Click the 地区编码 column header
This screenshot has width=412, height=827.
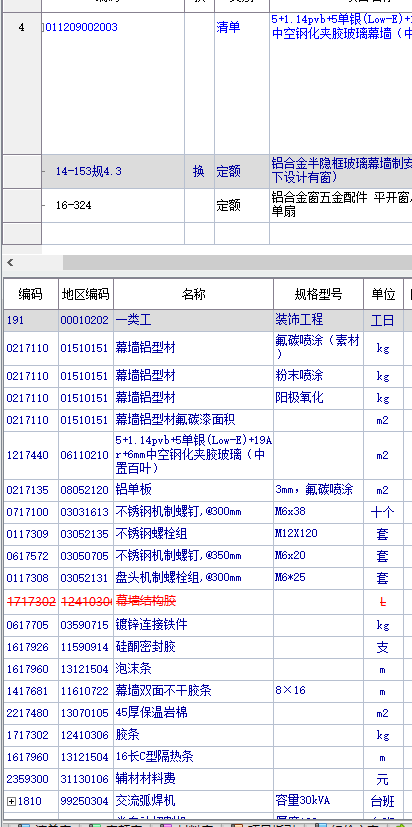[85, 294]
